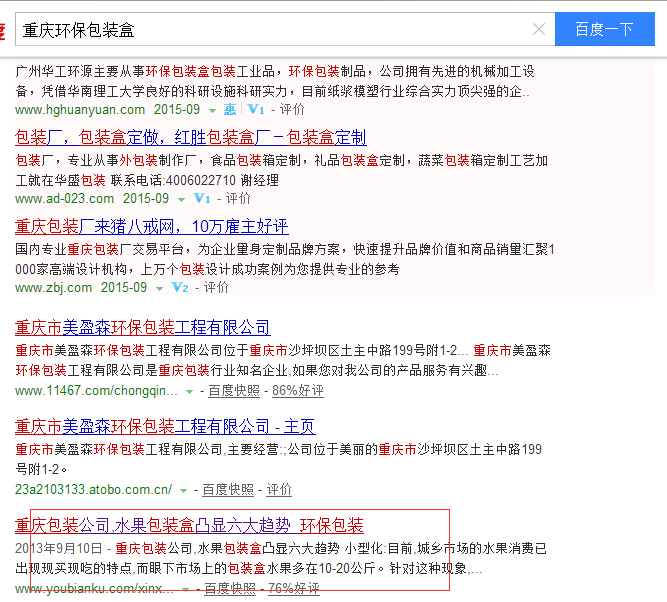Click the 惠 badge next to hghuanyuan.com

(230, 110)
